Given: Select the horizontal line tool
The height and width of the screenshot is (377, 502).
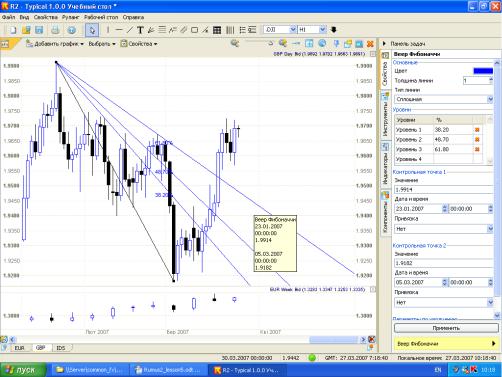Looking at the screenshot, I should coord(119,30).
